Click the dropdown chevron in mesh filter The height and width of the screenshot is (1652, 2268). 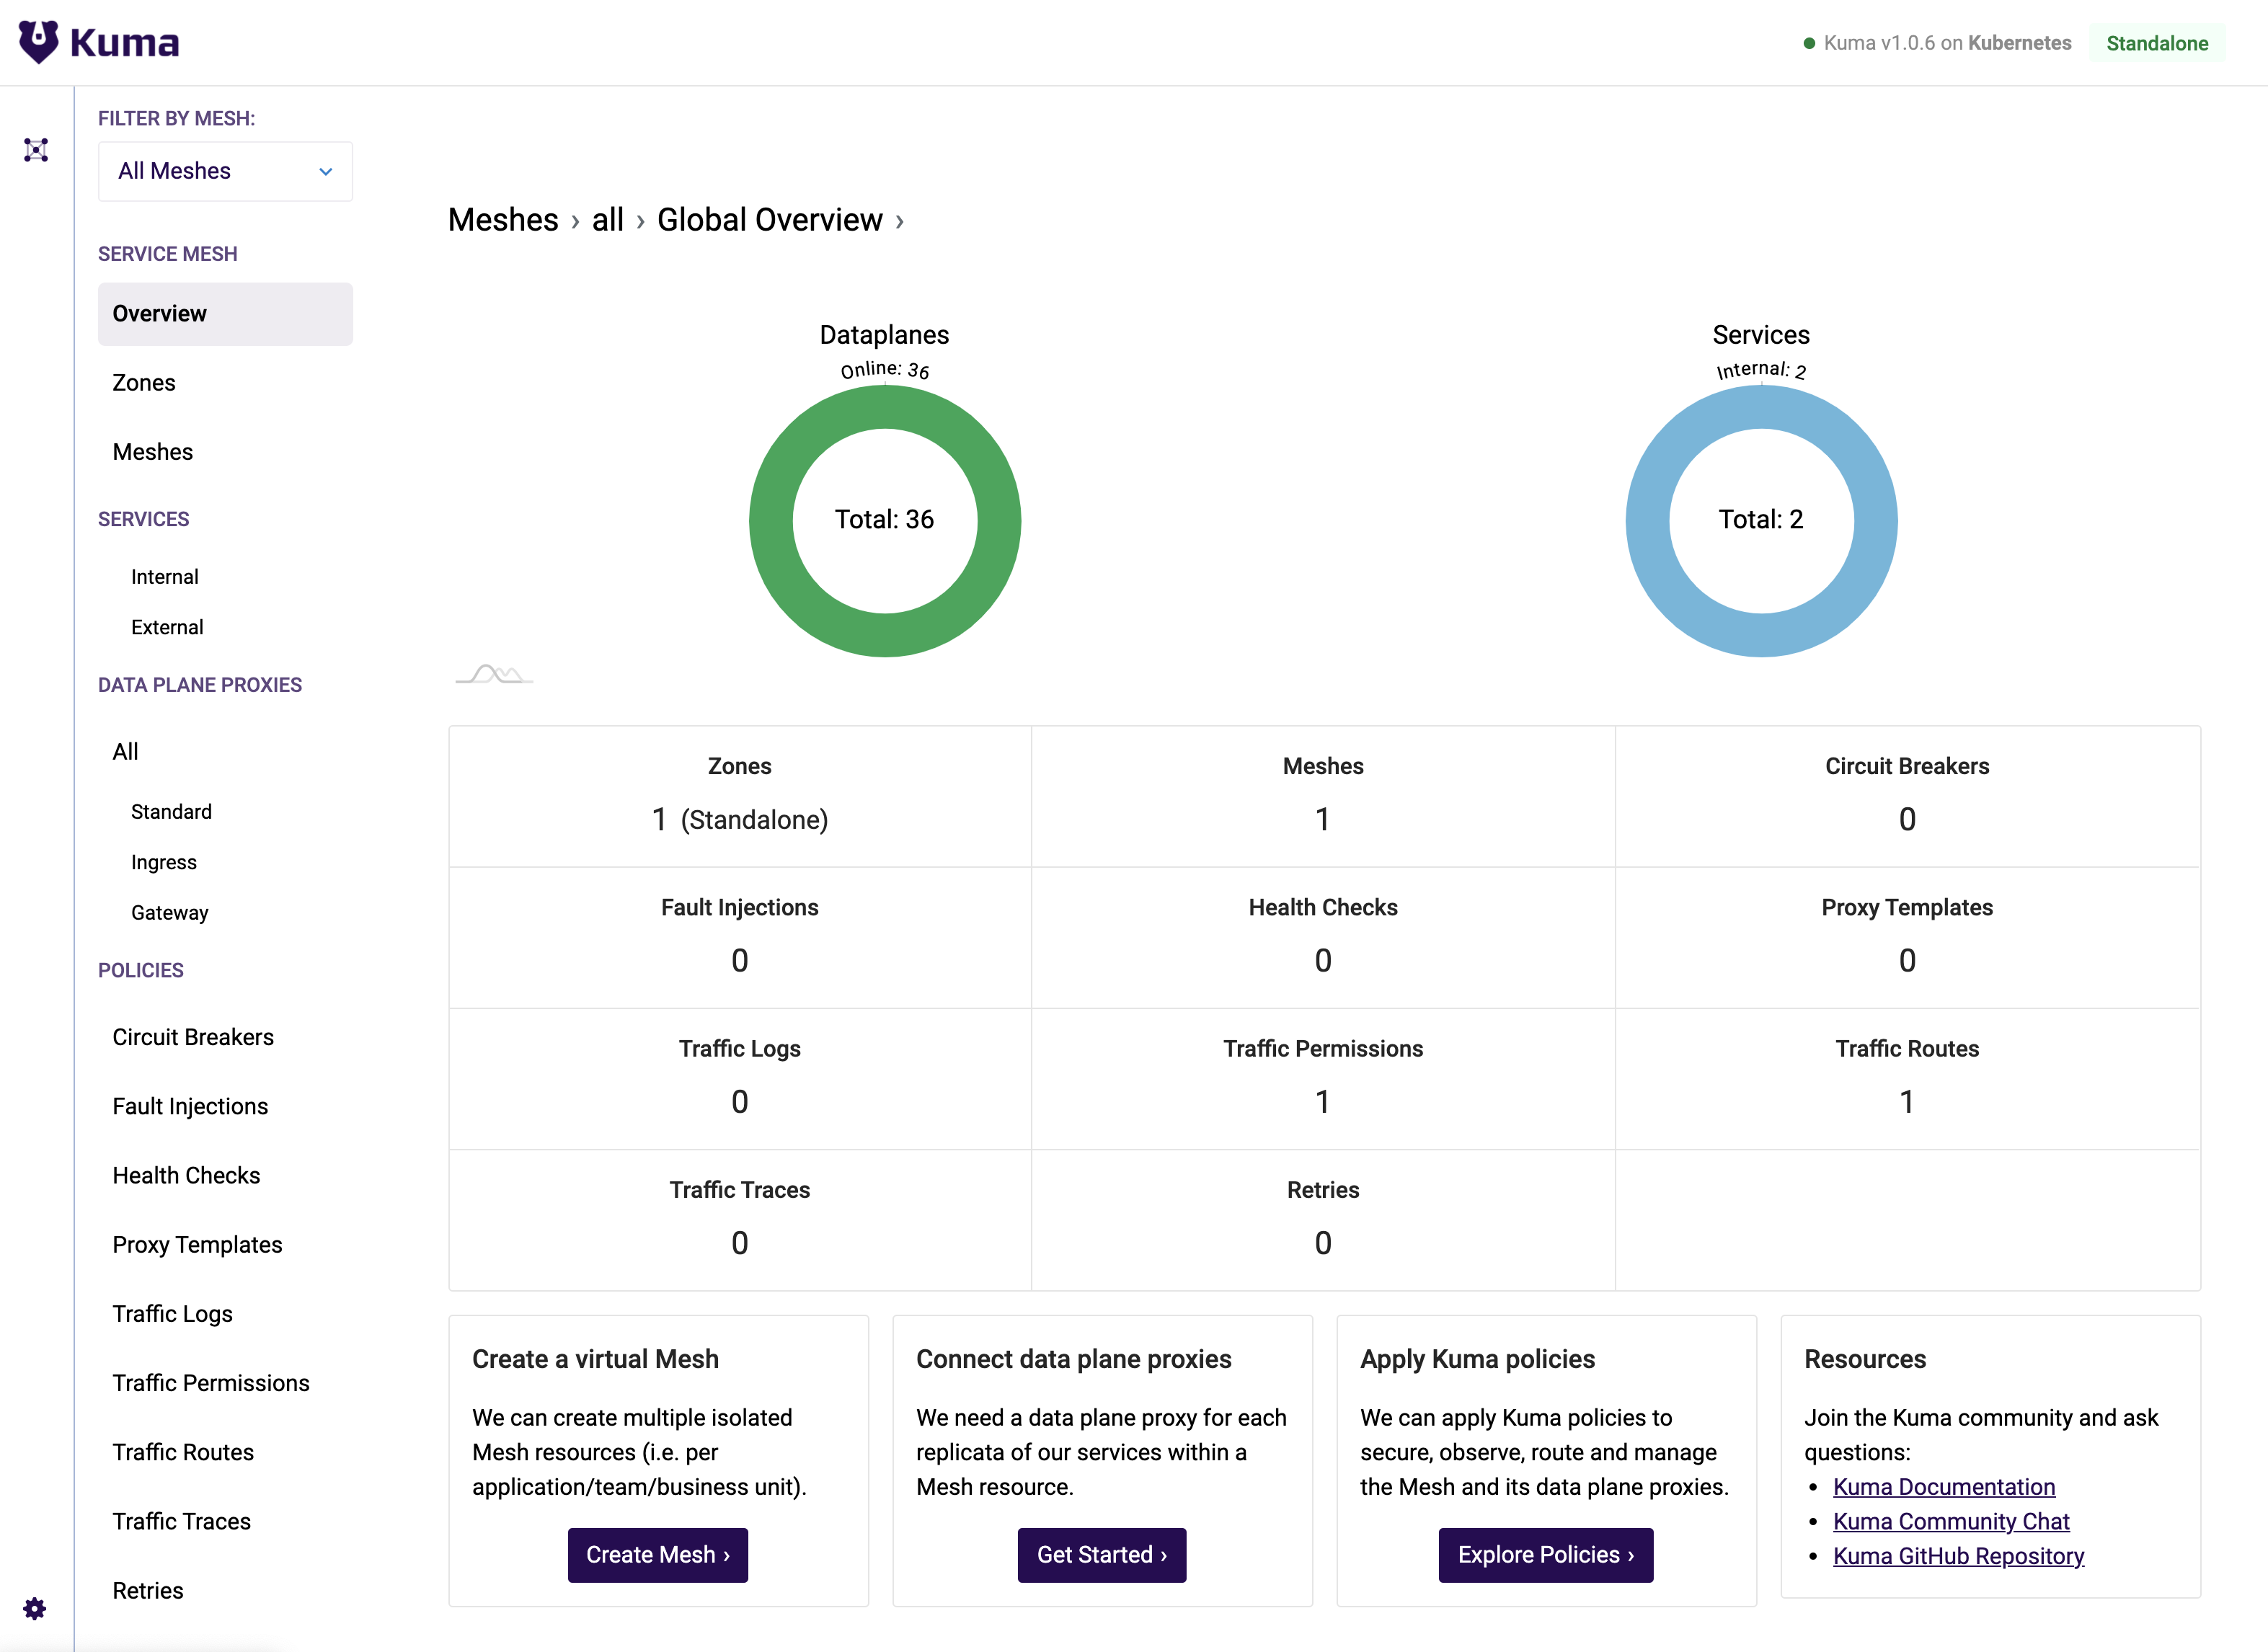(325, 172)
